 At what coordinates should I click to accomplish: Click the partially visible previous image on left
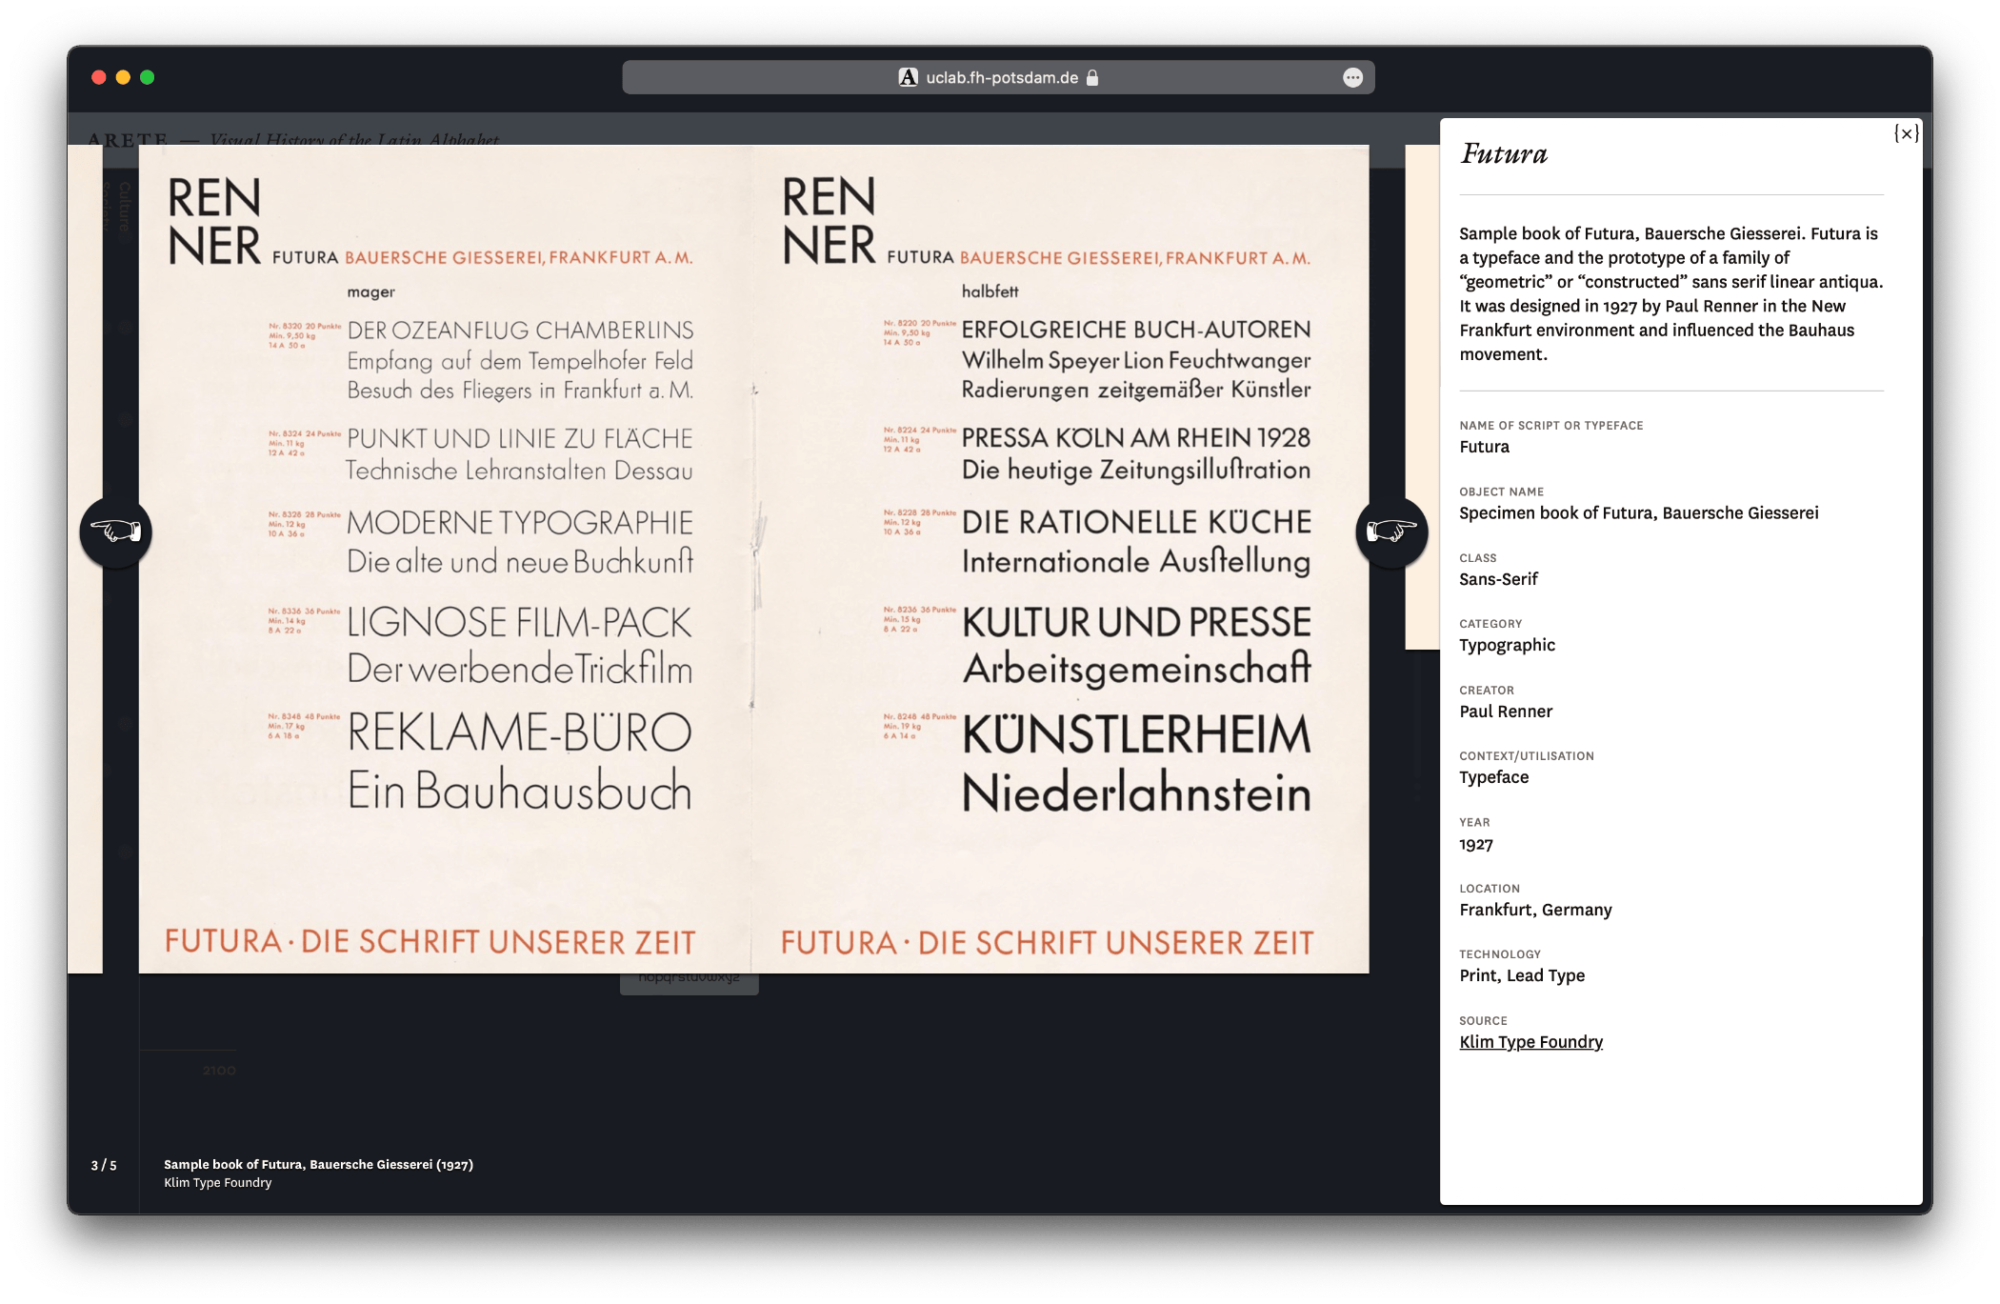[85, 559]
